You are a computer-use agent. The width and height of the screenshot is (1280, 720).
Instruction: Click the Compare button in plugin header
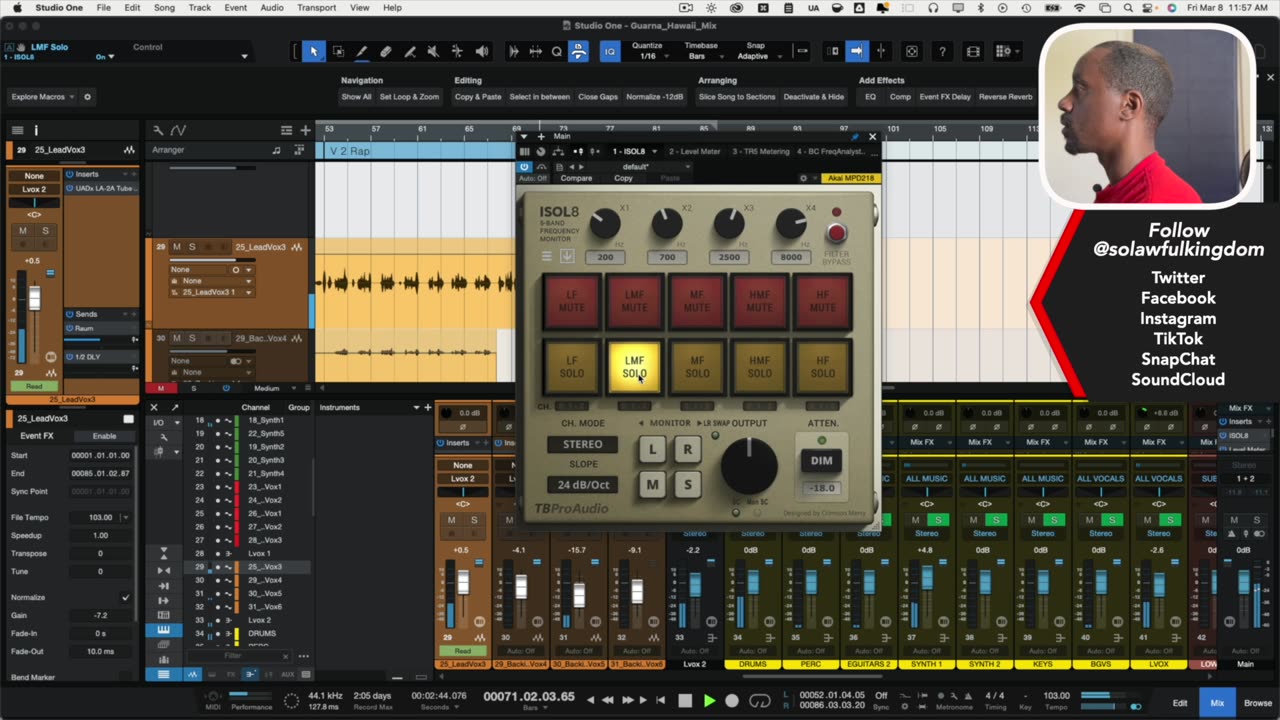(576, 178)
